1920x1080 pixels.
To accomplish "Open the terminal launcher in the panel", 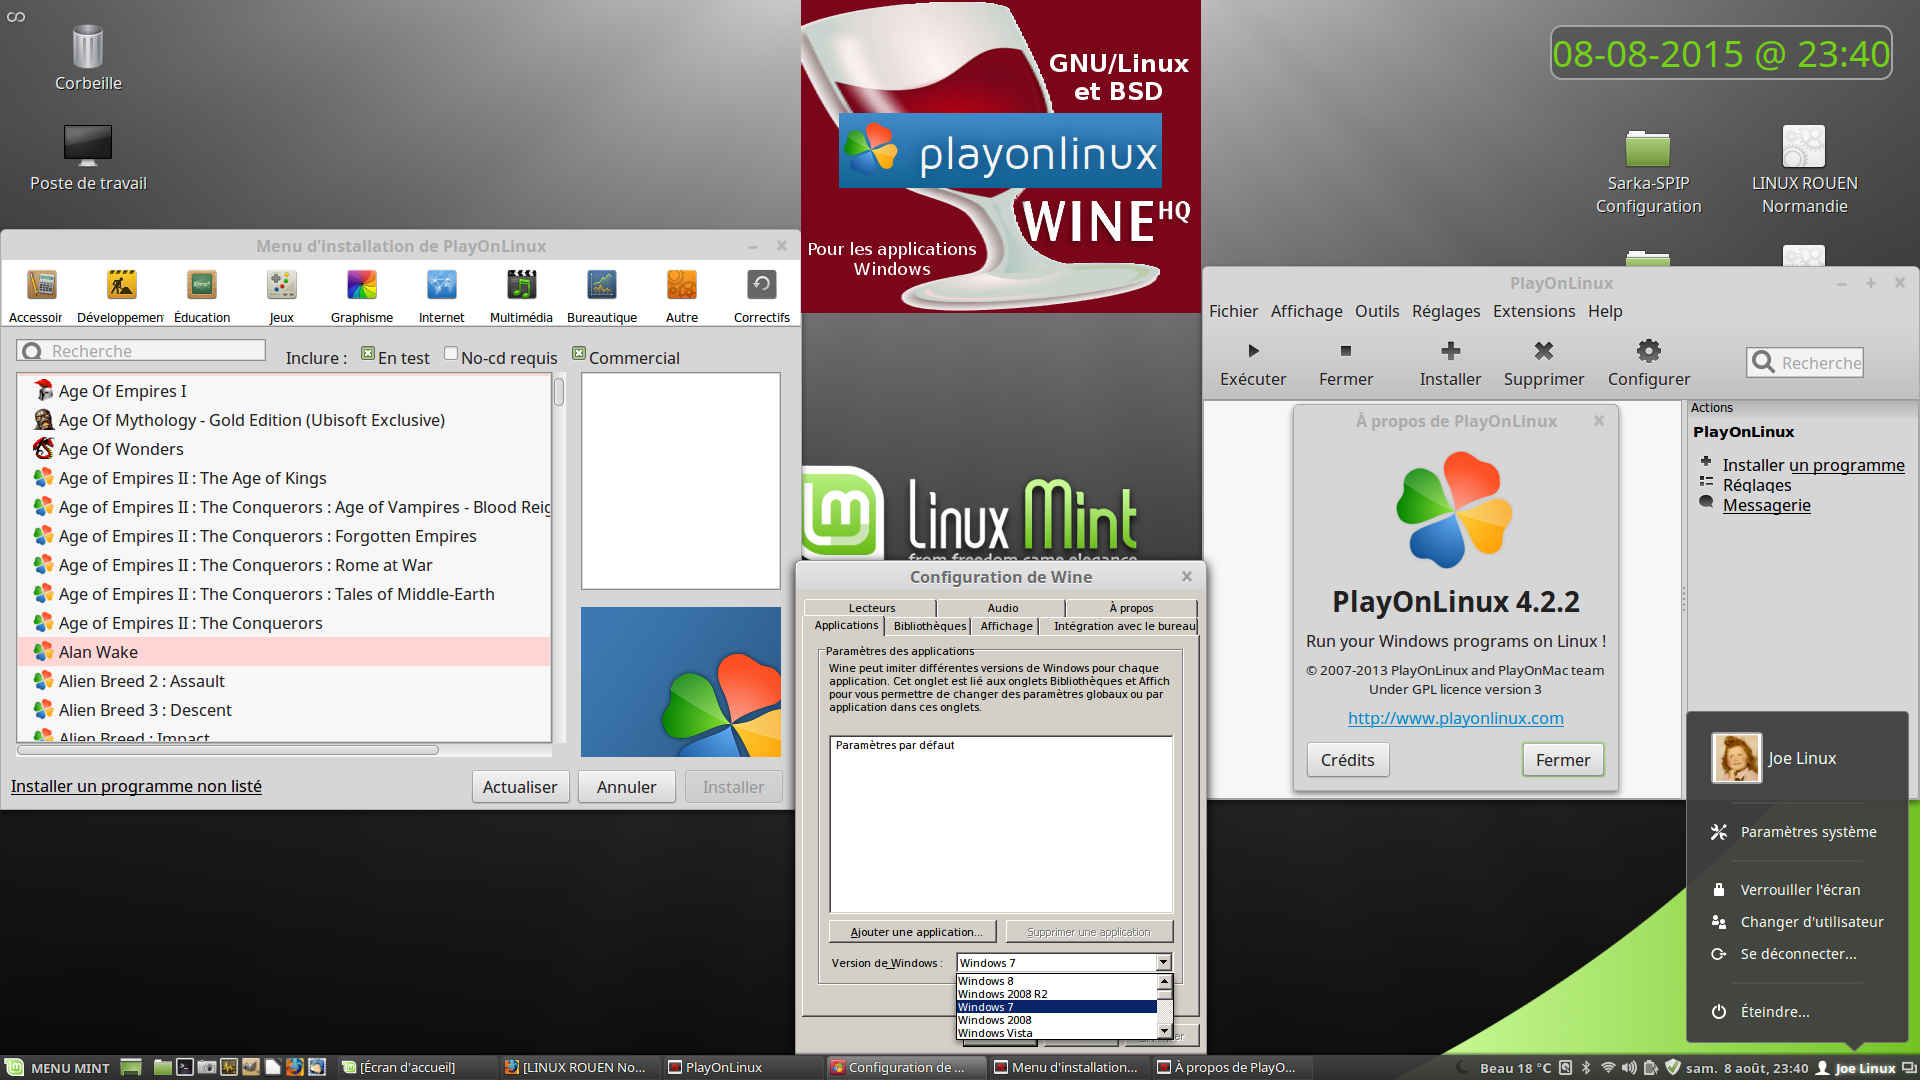I will tap(185, 1067).
